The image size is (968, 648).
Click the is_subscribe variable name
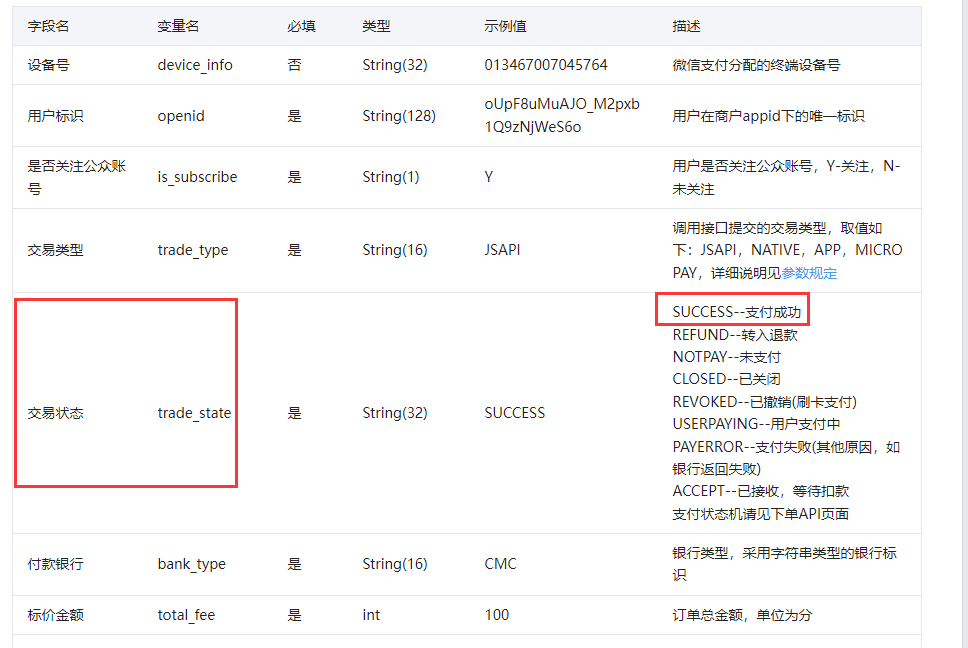[x=197, y=176]
